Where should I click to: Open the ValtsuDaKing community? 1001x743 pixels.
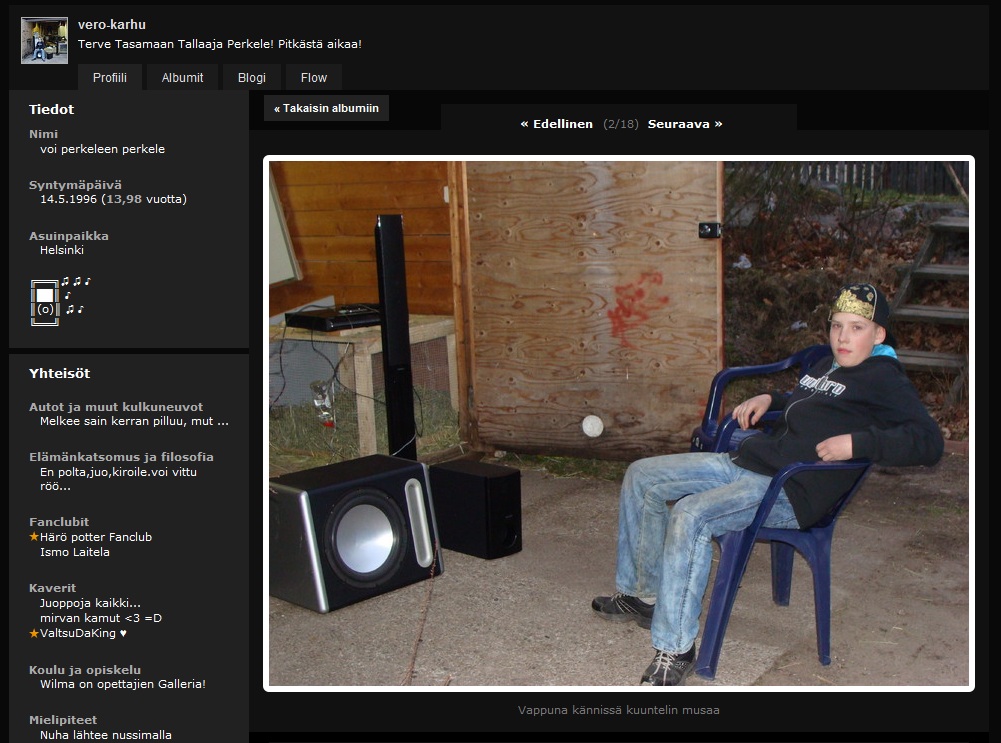83,633
